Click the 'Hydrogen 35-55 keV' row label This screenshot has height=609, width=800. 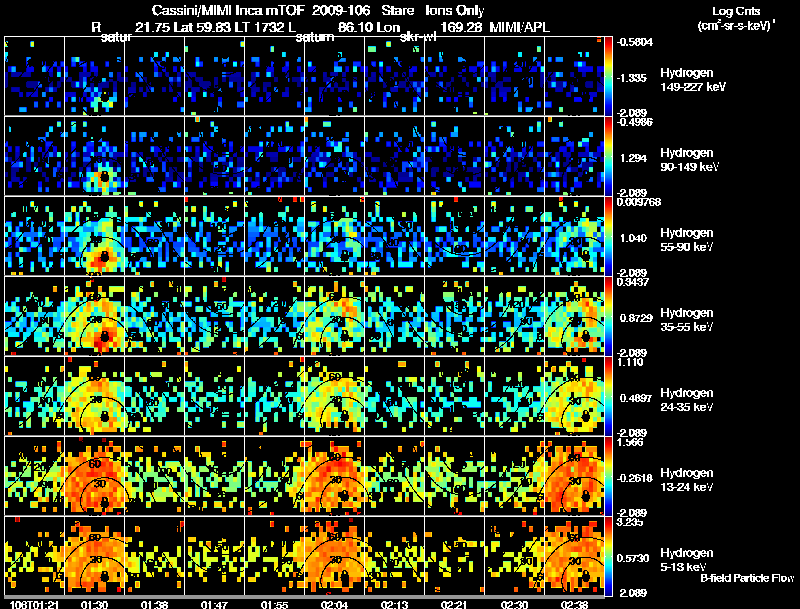coord(686,320)
